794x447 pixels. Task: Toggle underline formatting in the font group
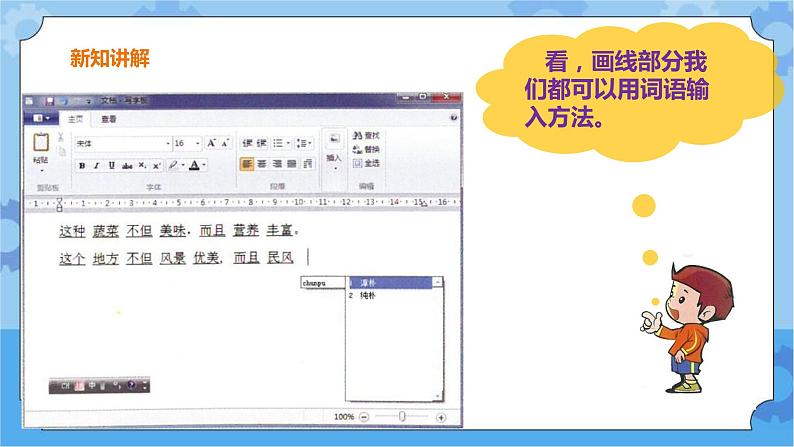111,165
